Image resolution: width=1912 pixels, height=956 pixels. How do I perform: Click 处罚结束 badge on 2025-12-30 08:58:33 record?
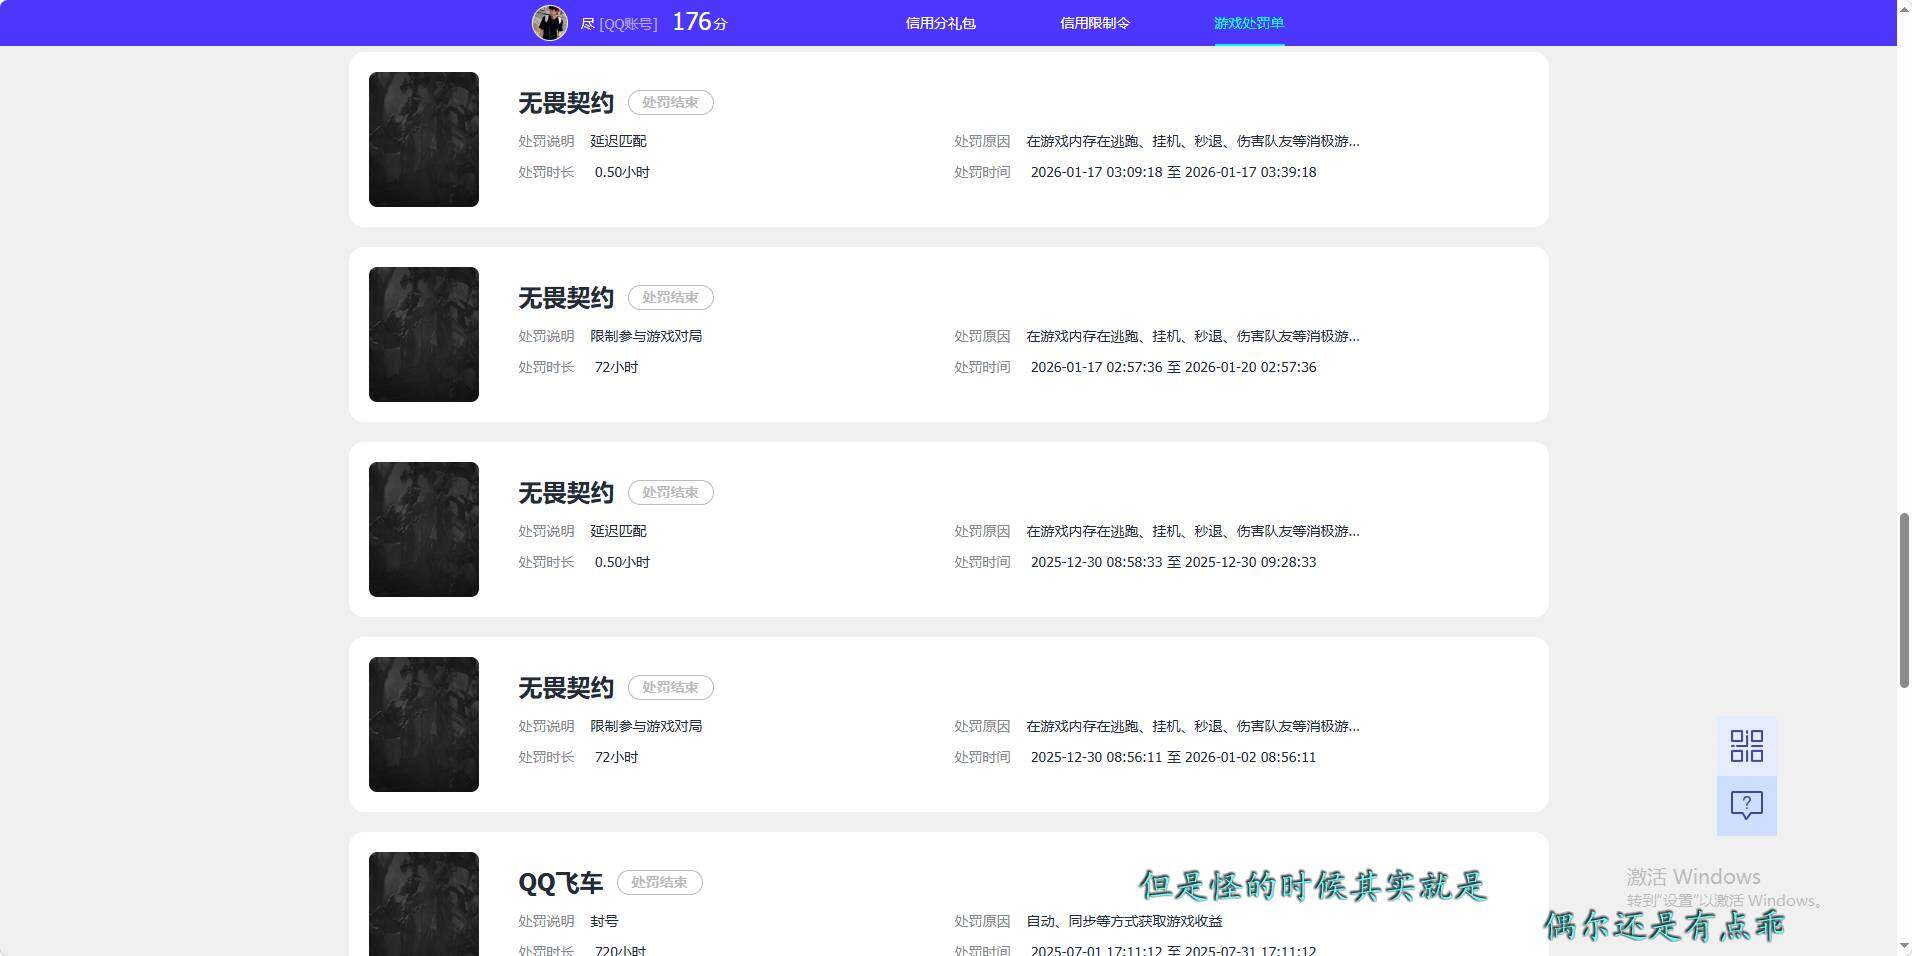coord(670,492)
